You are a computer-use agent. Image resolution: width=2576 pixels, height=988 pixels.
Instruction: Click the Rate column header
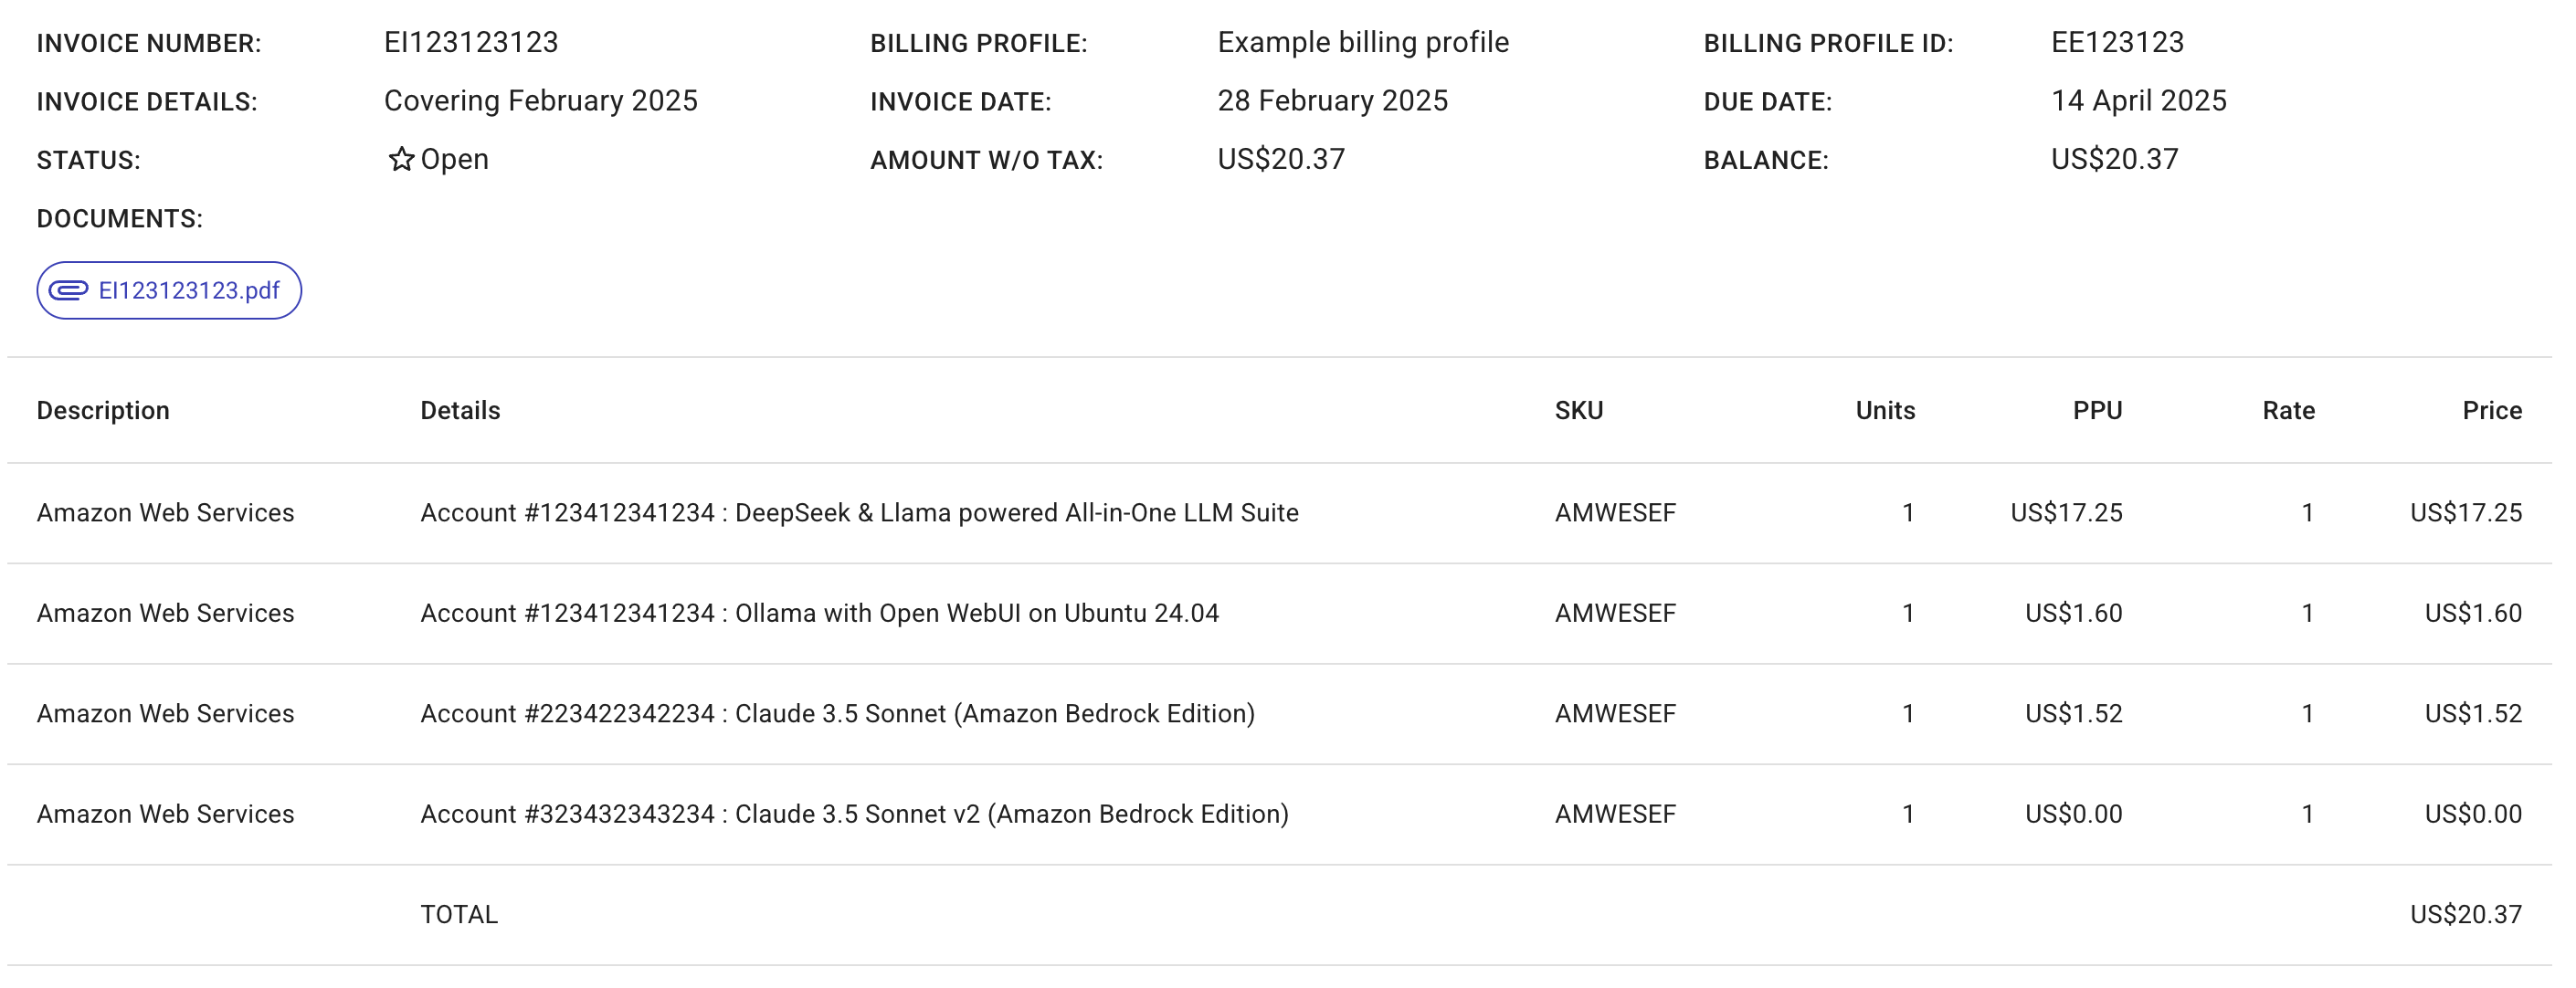[x=2289, y=410]
